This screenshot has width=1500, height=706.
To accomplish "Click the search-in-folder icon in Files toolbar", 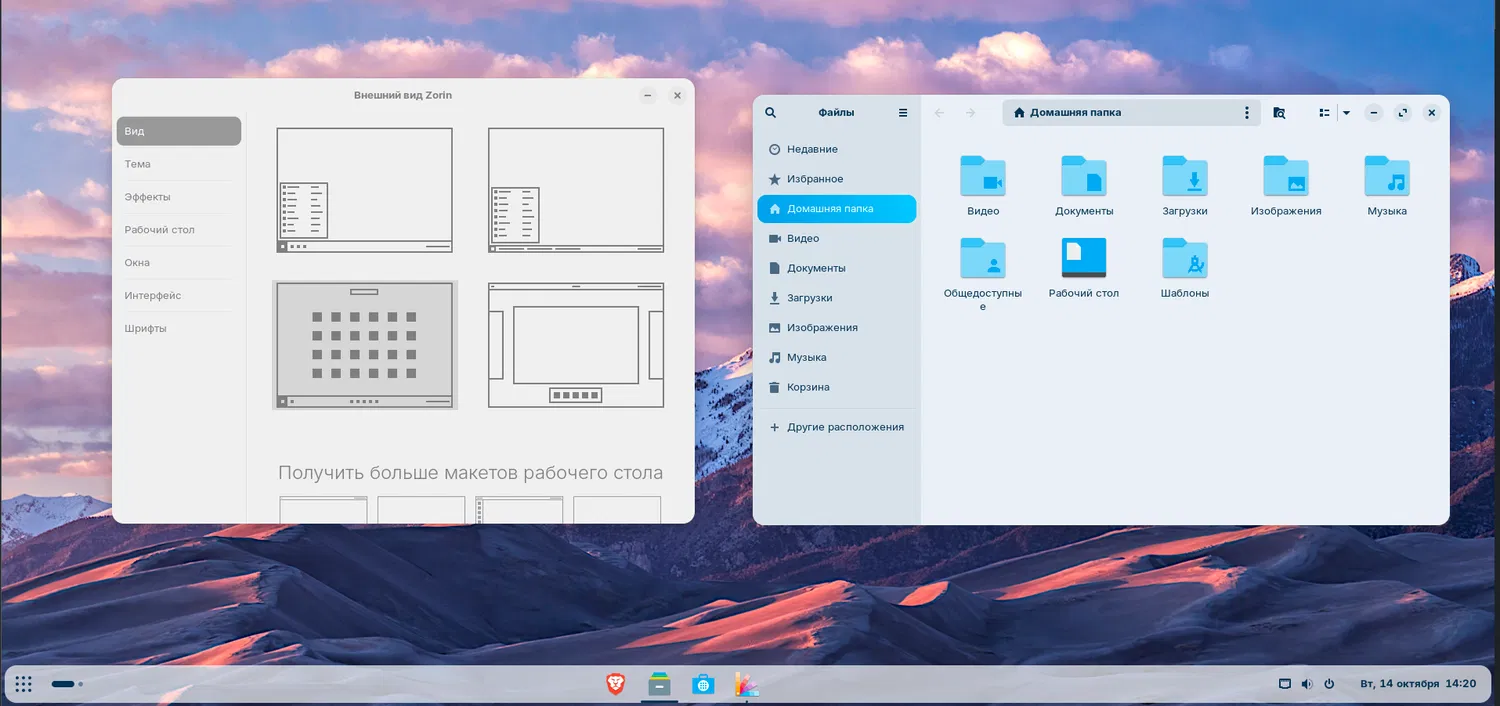I will coord(1279,113).
